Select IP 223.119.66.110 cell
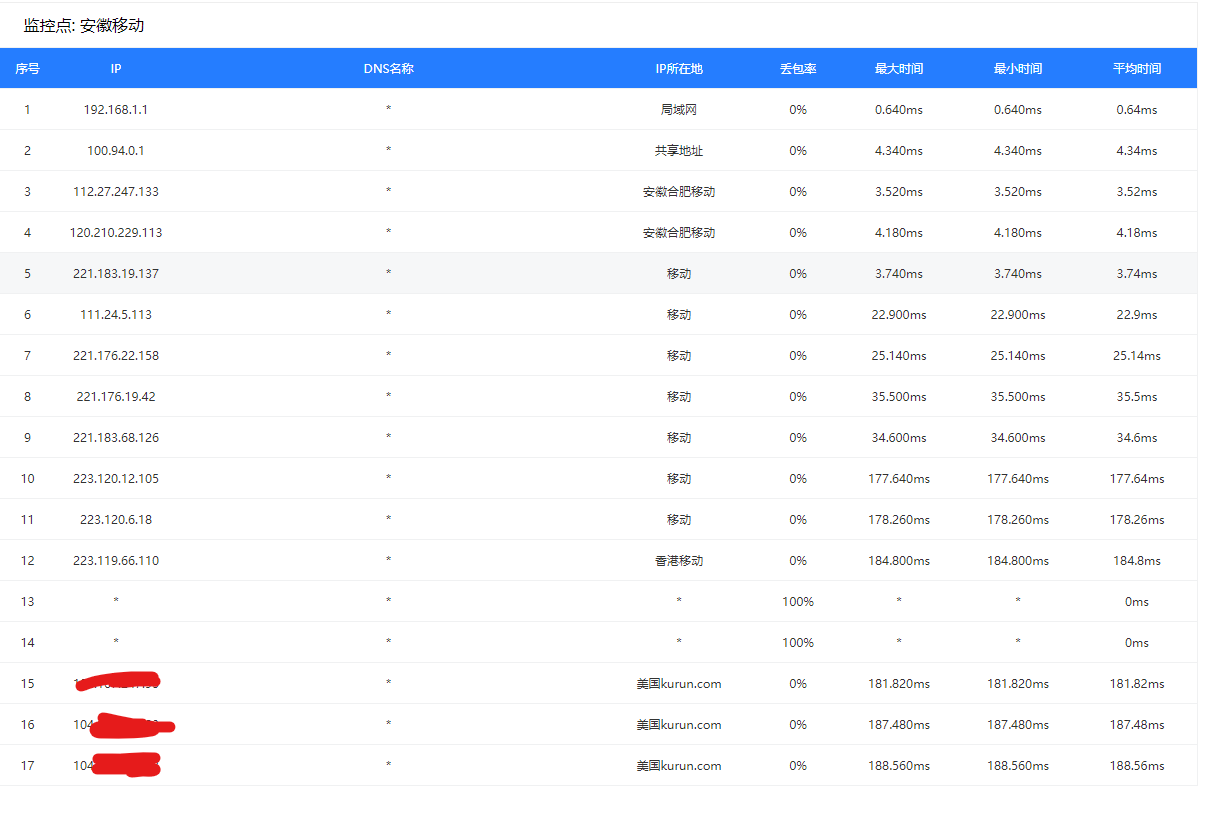This screenshot has height=834, width=1228. [x=116, y=561]
